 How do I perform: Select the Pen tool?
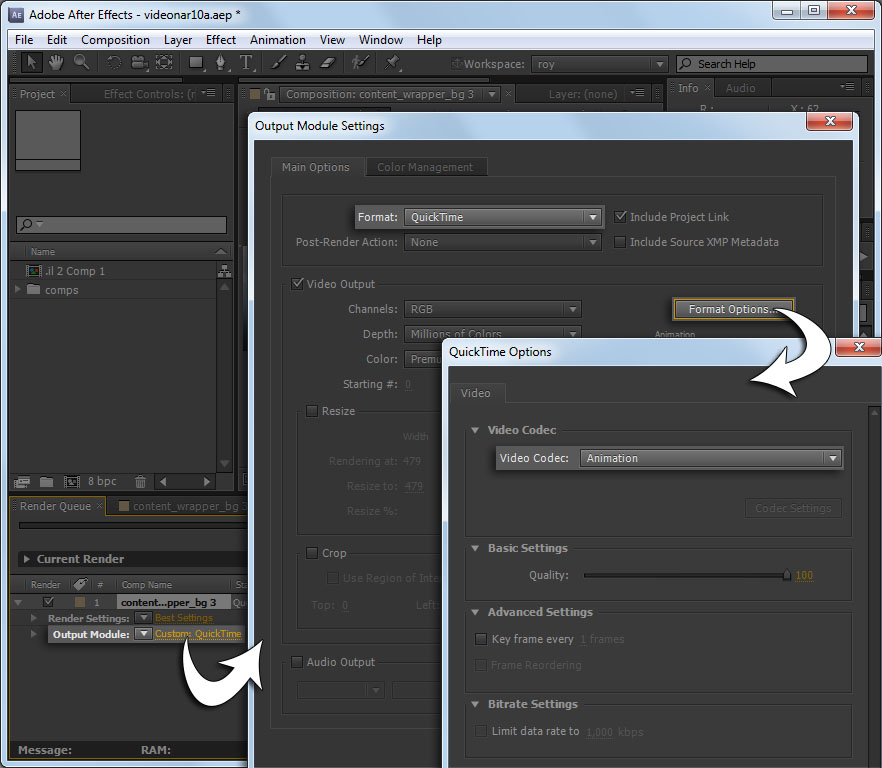(221, 62)
